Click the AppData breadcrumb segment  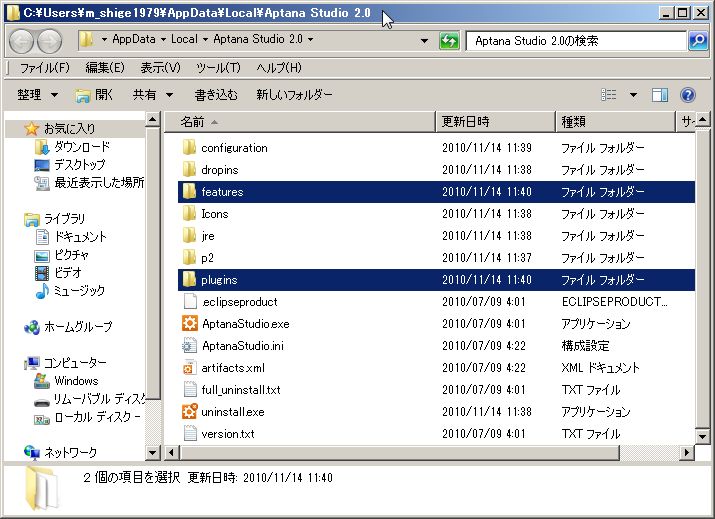pos(134,39)
